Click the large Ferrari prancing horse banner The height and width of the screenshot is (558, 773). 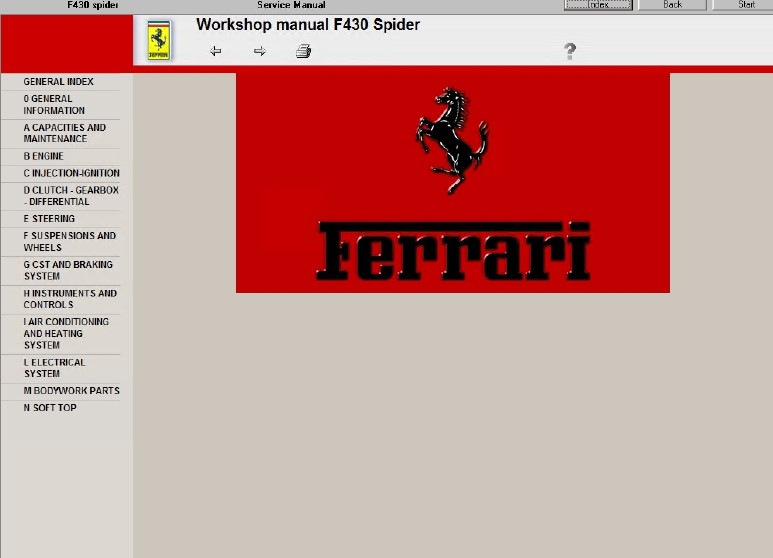(x=453, y=183)
